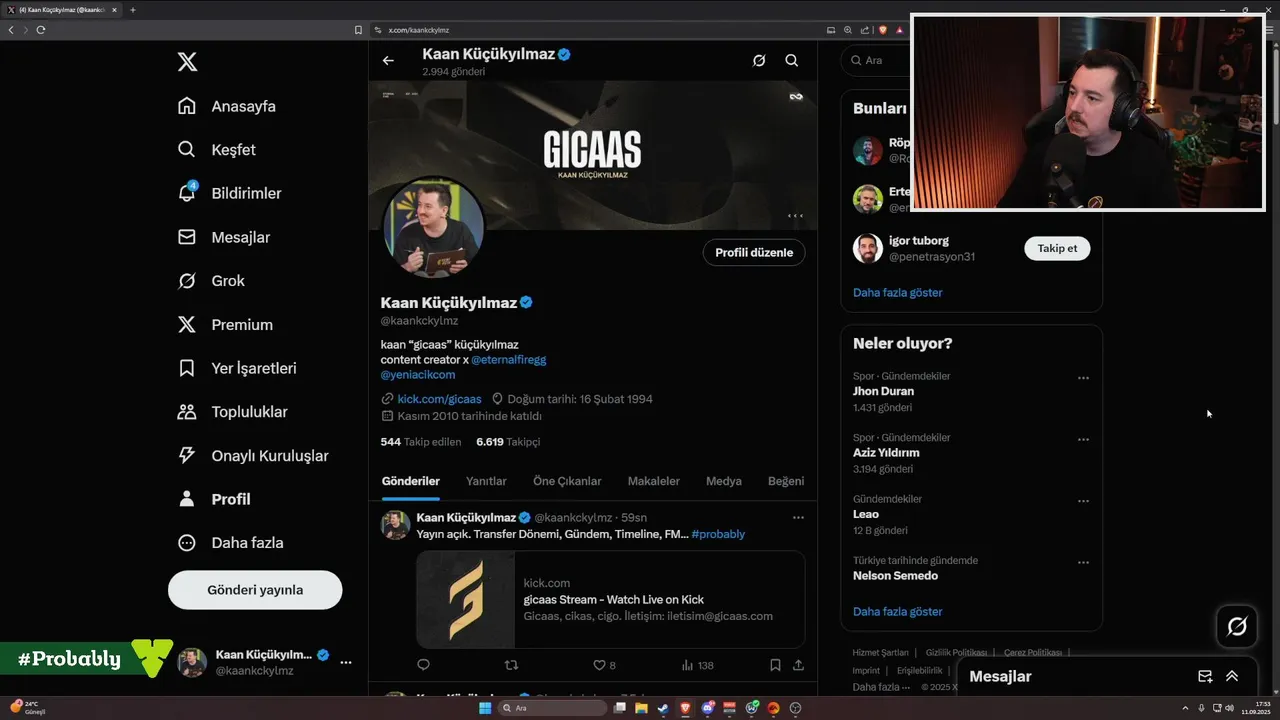Reload the page in the browser
Viewport: 1280px width, 720px height.
tap(41, 30)
